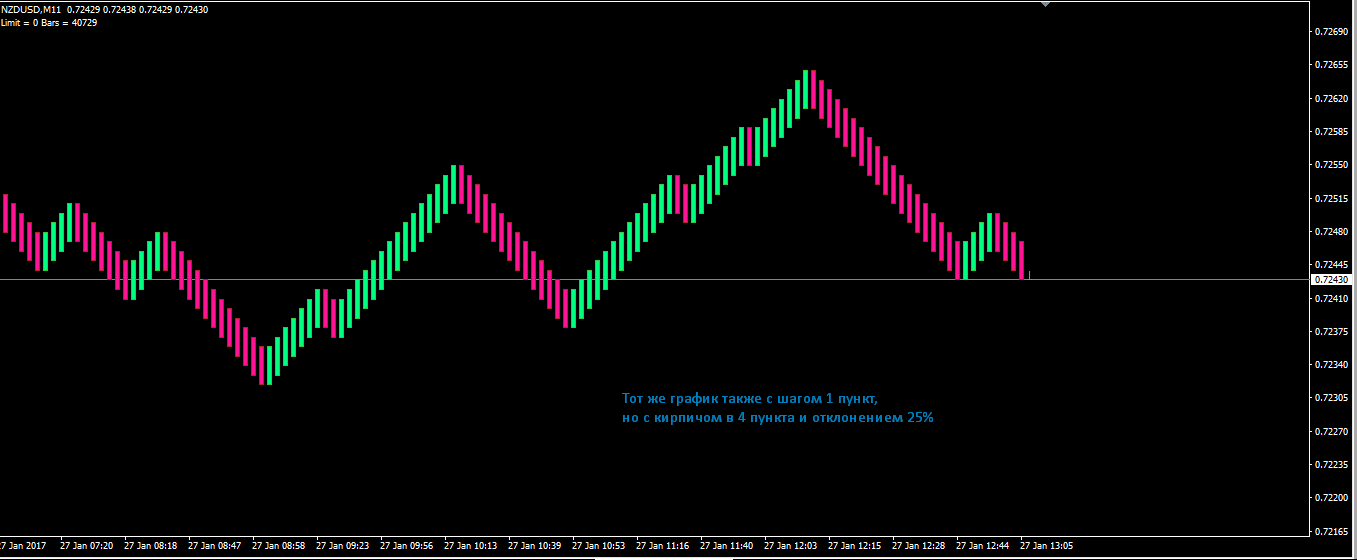The width and height of the screenshot is (1357, 560).
Task: Click time axis label 27 Jan 12:44
Action: (982, 546)
